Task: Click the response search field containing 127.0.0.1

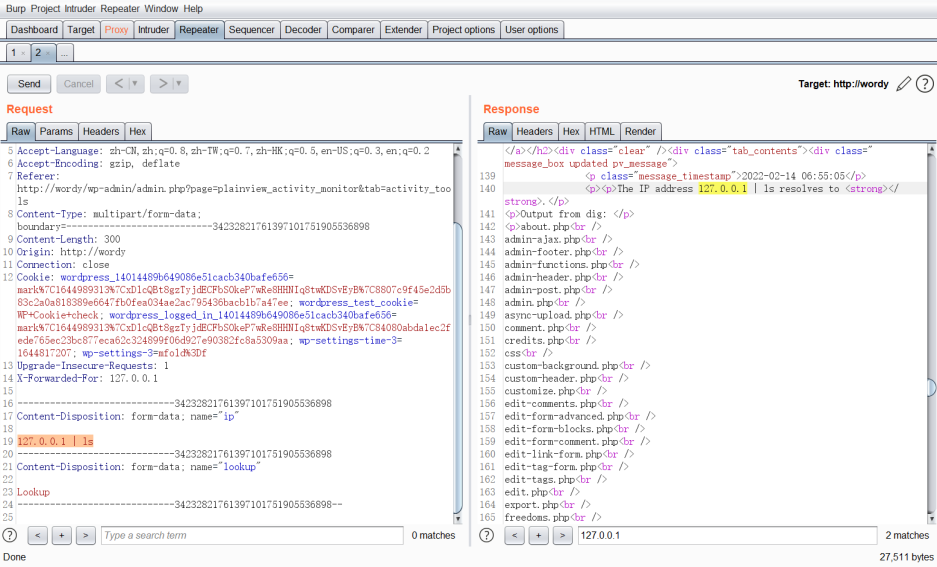Action: point(727,535)
